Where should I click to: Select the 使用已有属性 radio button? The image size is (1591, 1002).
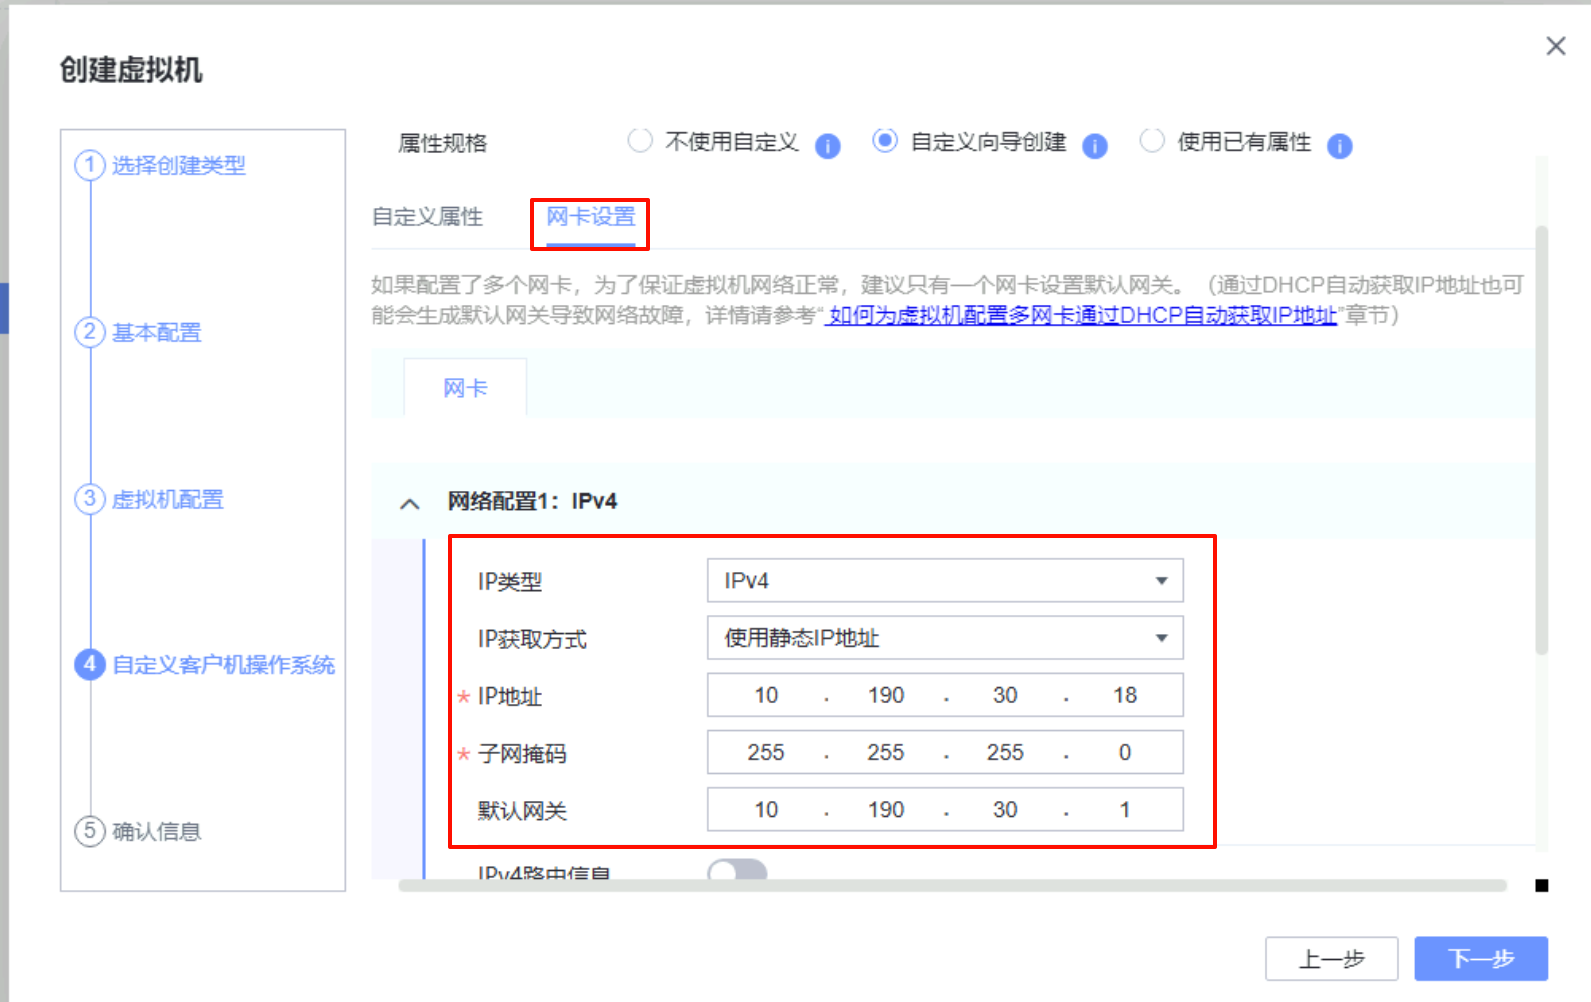(1152, 141)
